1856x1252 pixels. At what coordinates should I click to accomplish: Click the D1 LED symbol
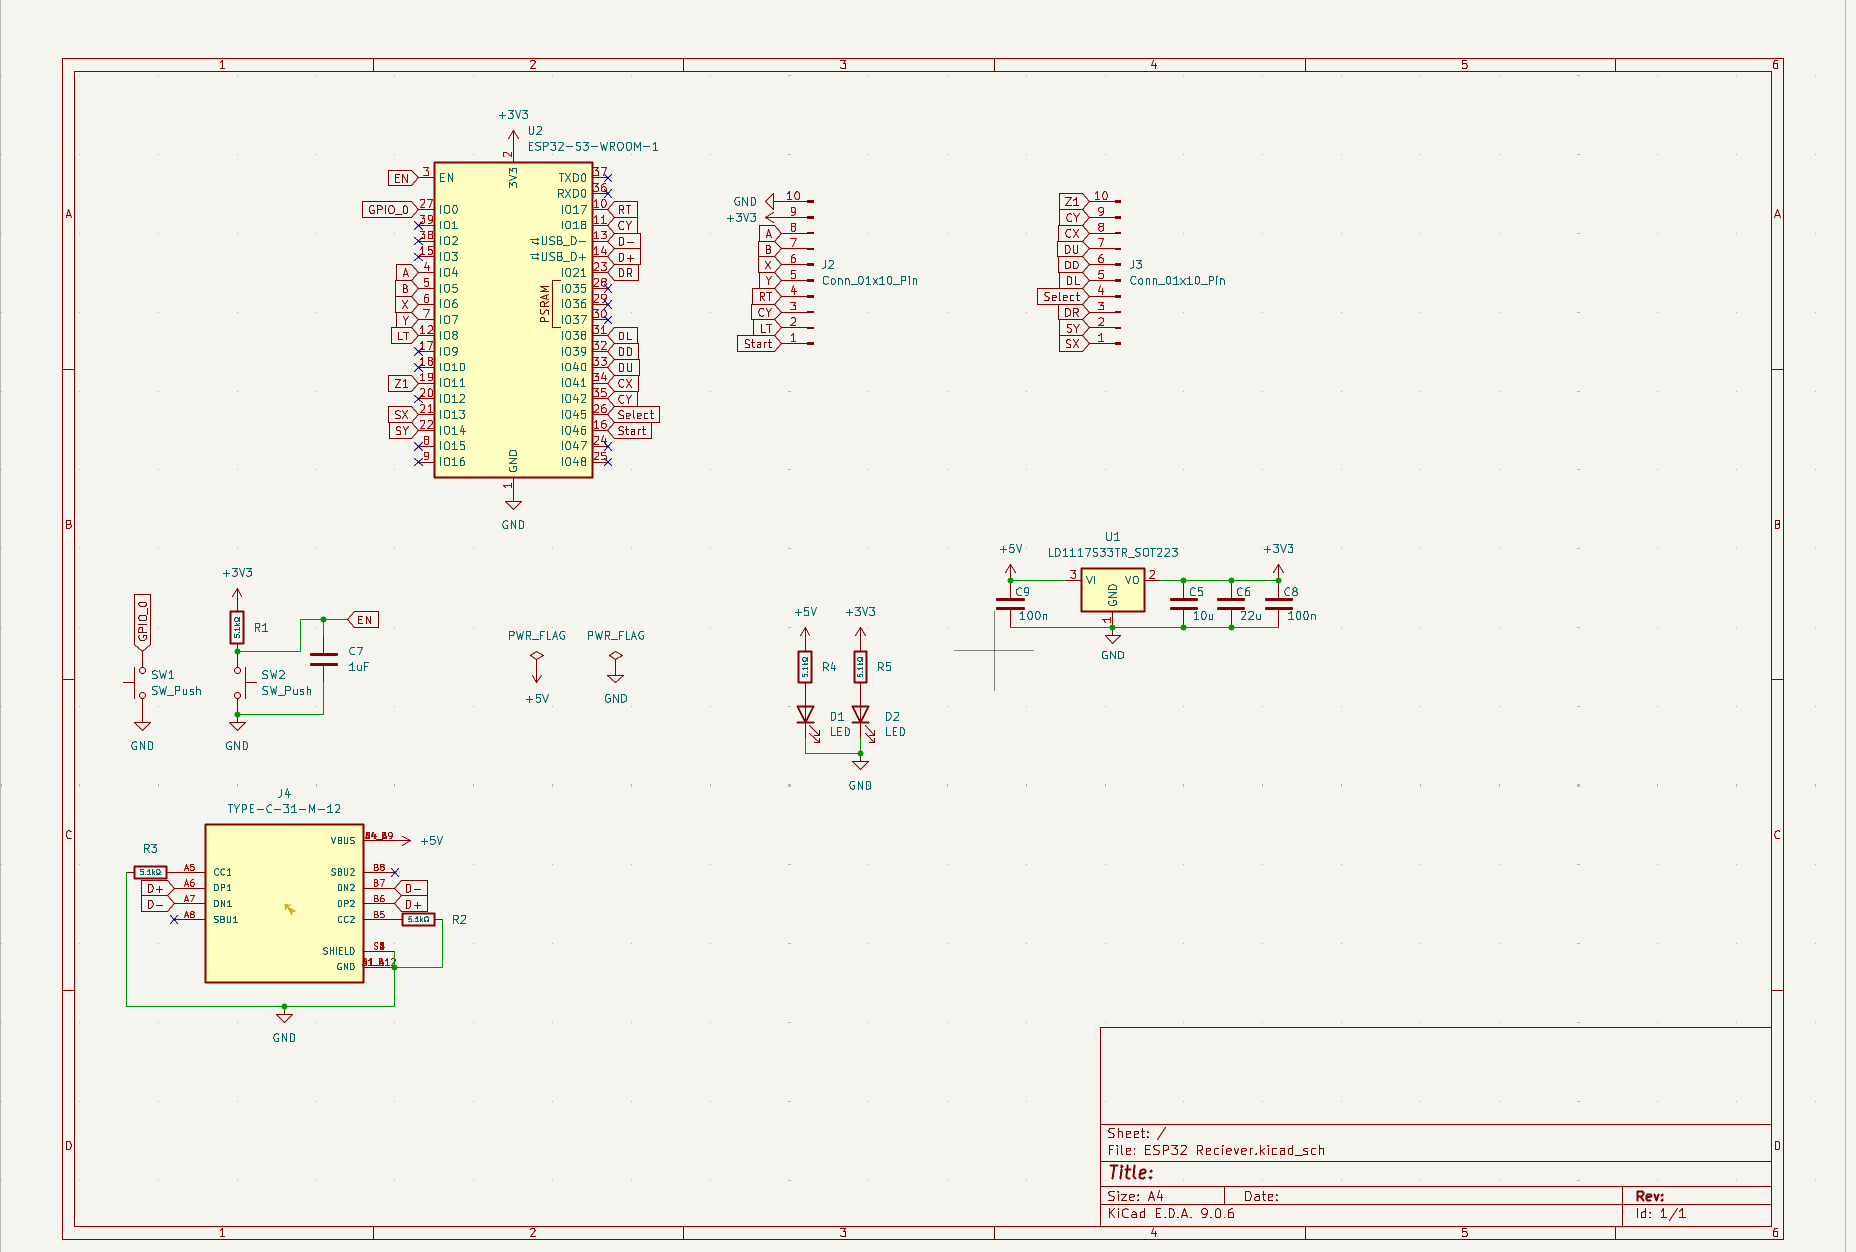coord(805,715)
